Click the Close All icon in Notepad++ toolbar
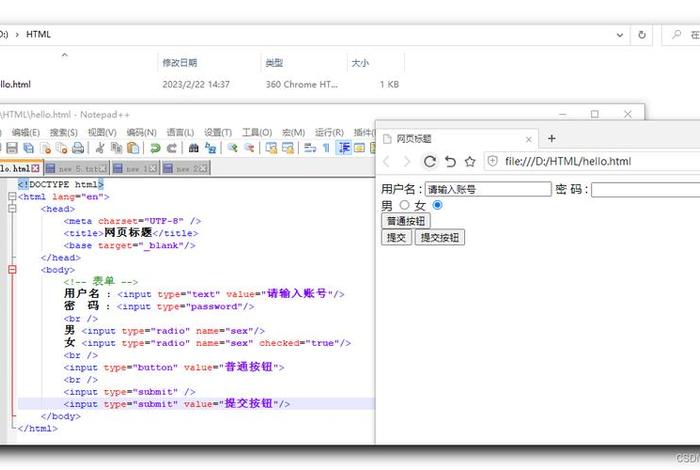The height and width of the screenshot is (470, 700). point(62,148)
